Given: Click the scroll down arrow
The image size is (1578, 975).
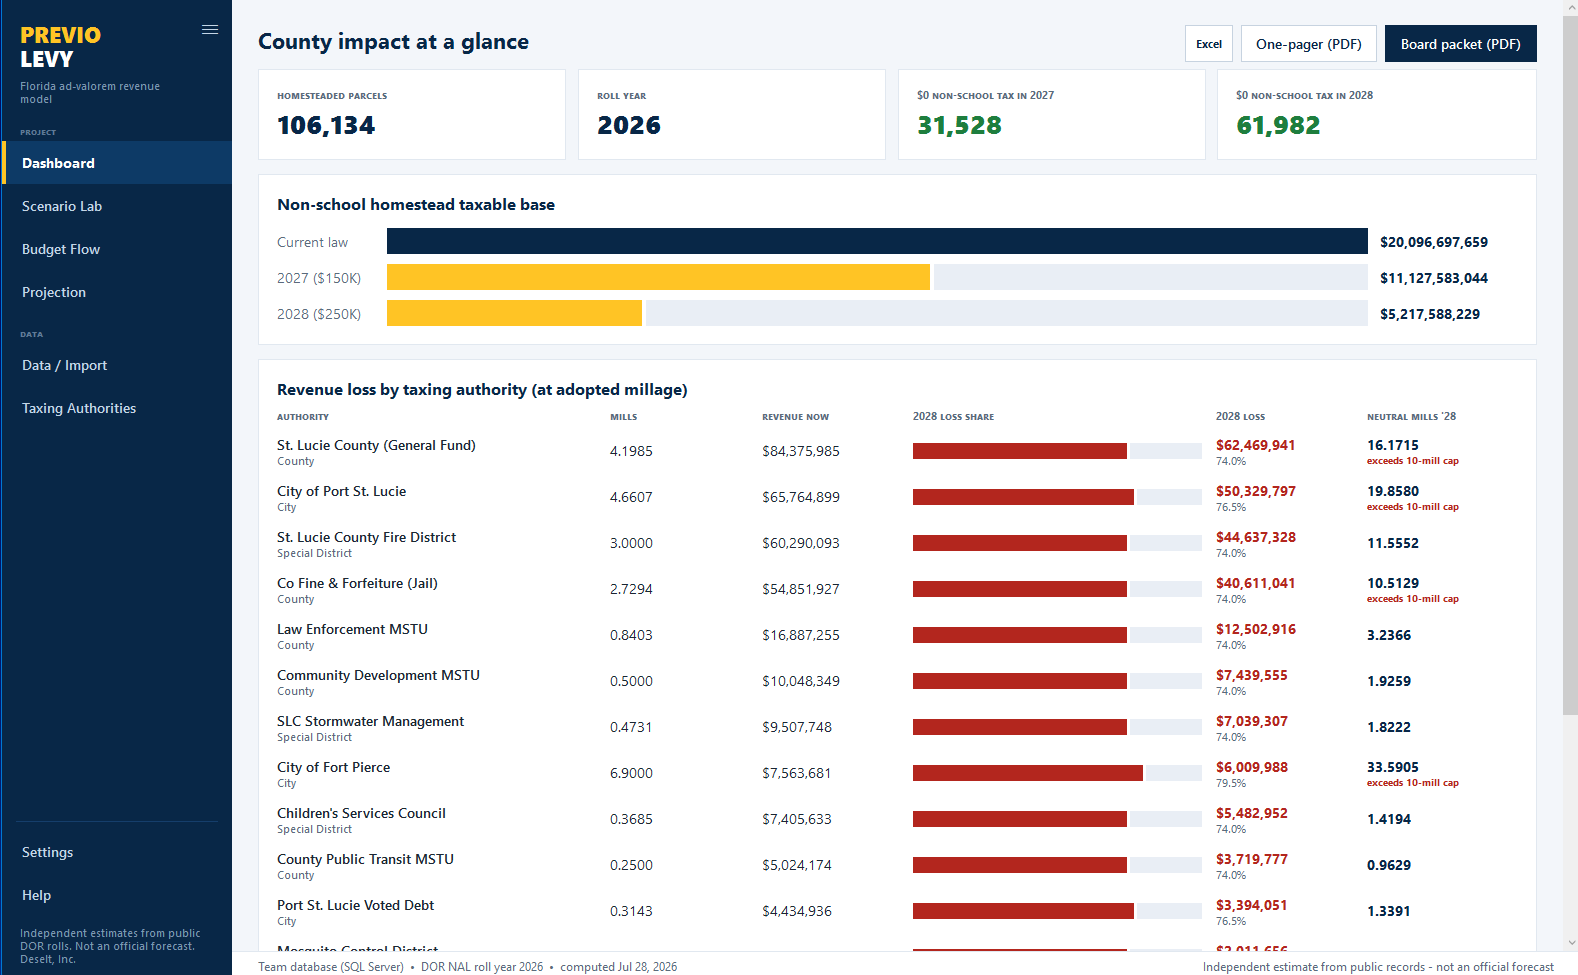Looking at the screenshot, I should 1570,943.
